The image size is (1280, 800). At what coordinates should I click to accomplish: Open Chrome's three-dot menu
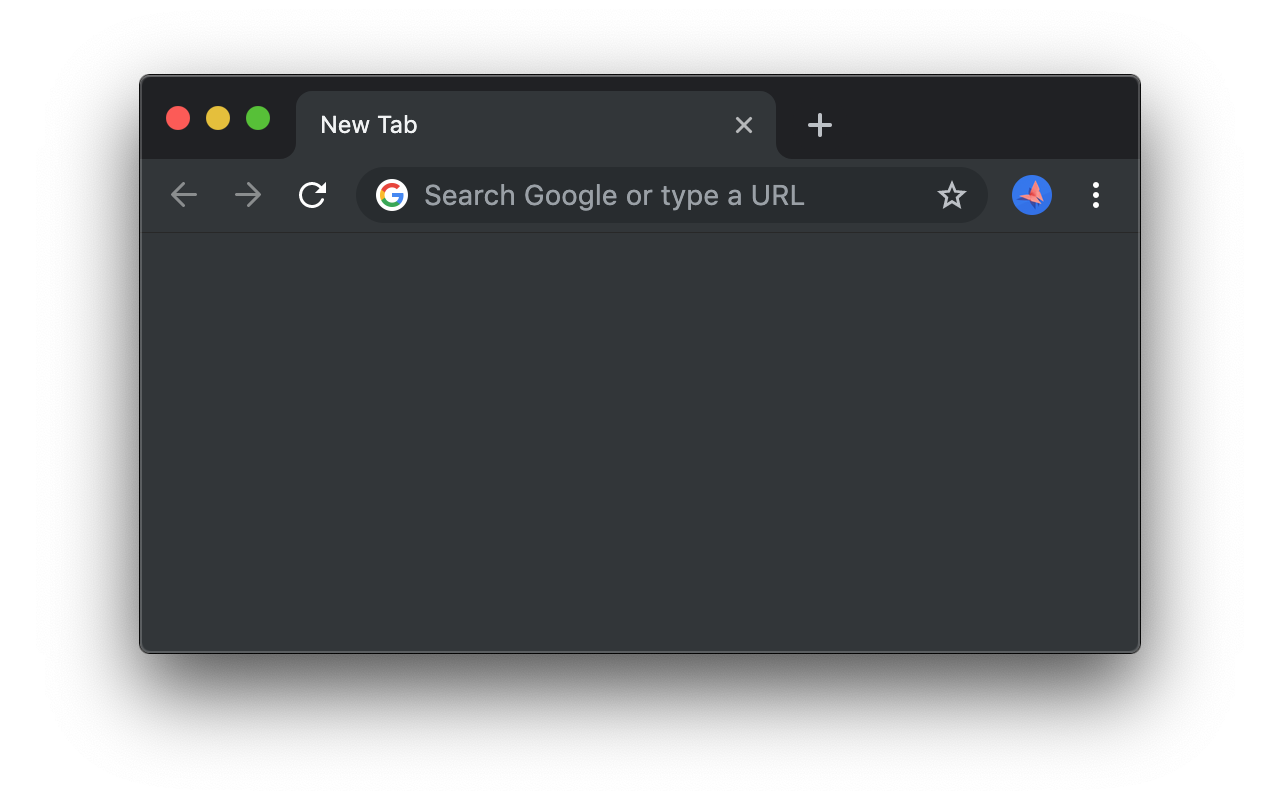tap(1096, 195)
